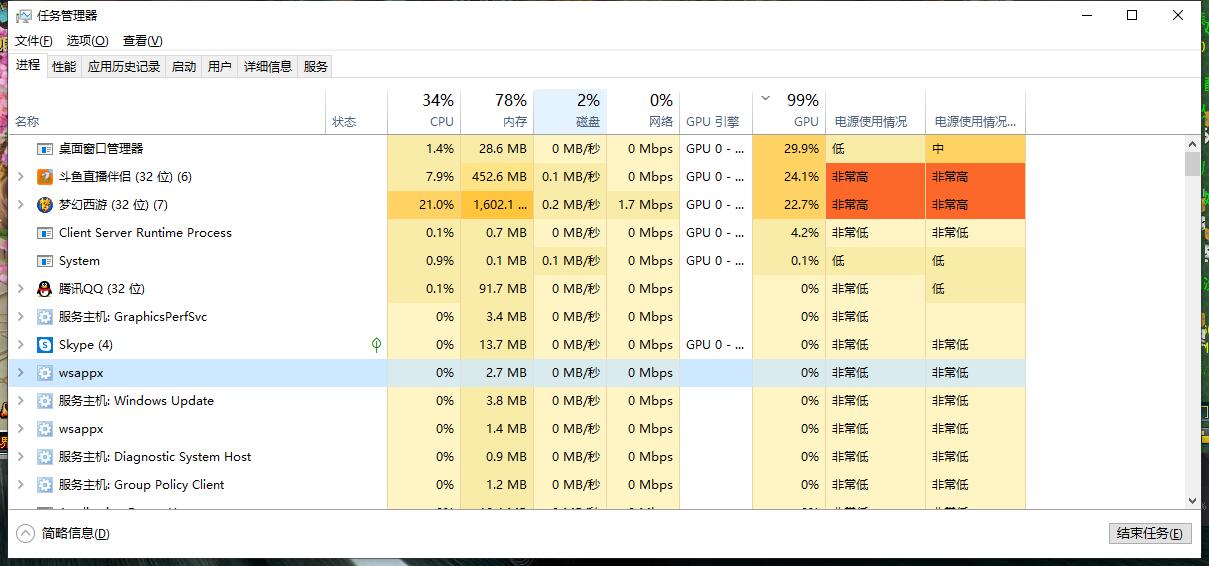Sort by the CPU column header
The image size is (1209, 566).
[424, 112]
